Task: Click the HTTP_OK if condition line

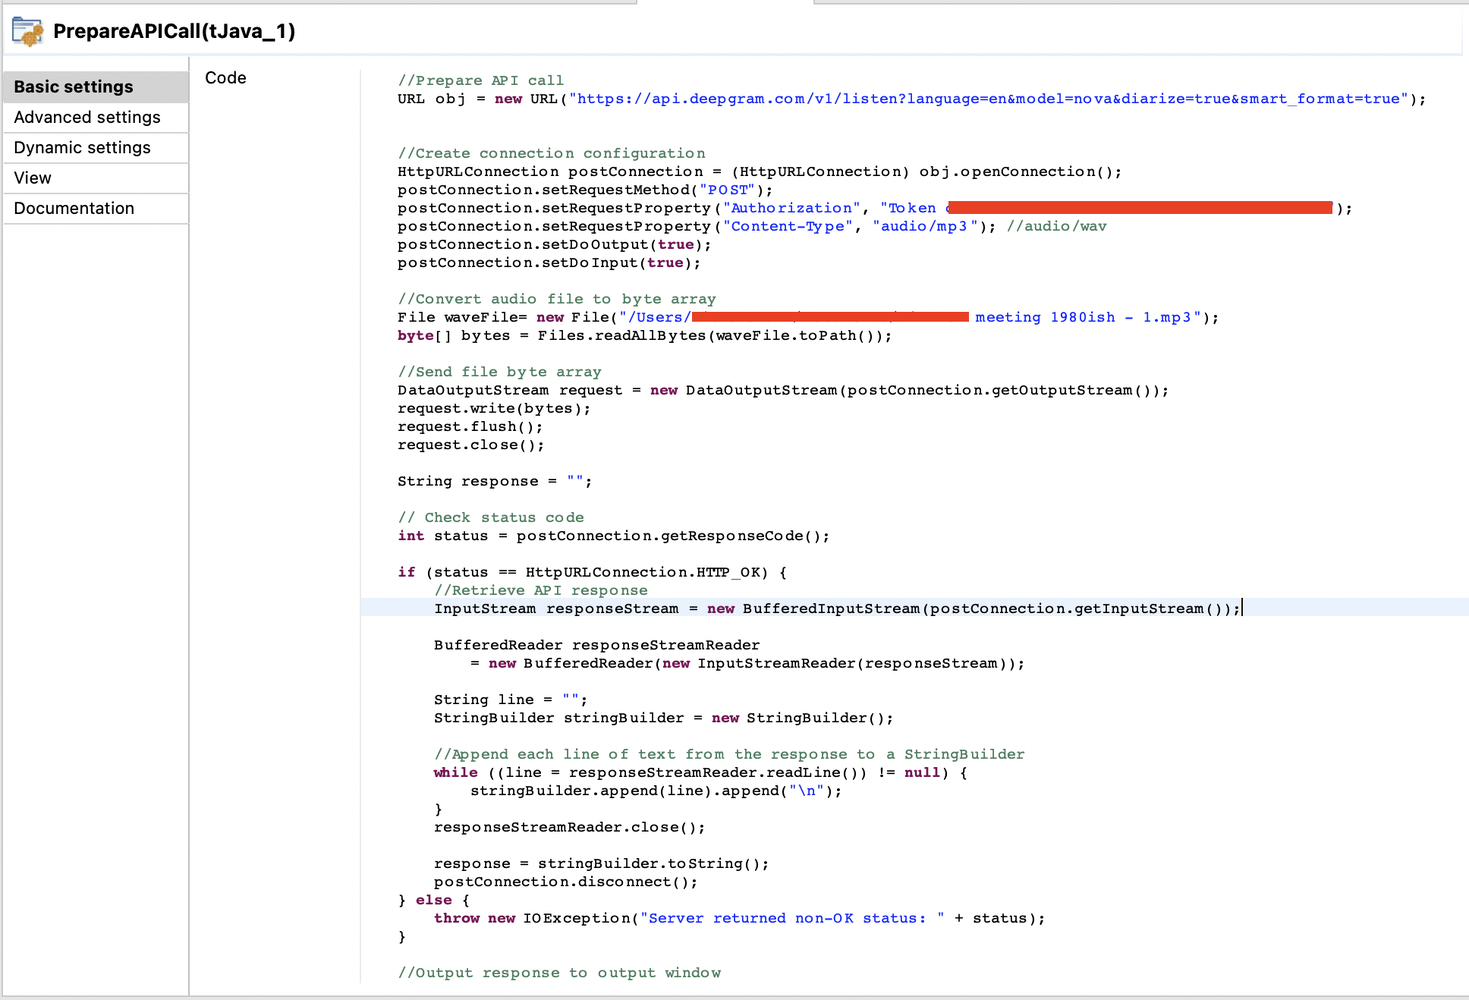Action: (x=592, y=573)
